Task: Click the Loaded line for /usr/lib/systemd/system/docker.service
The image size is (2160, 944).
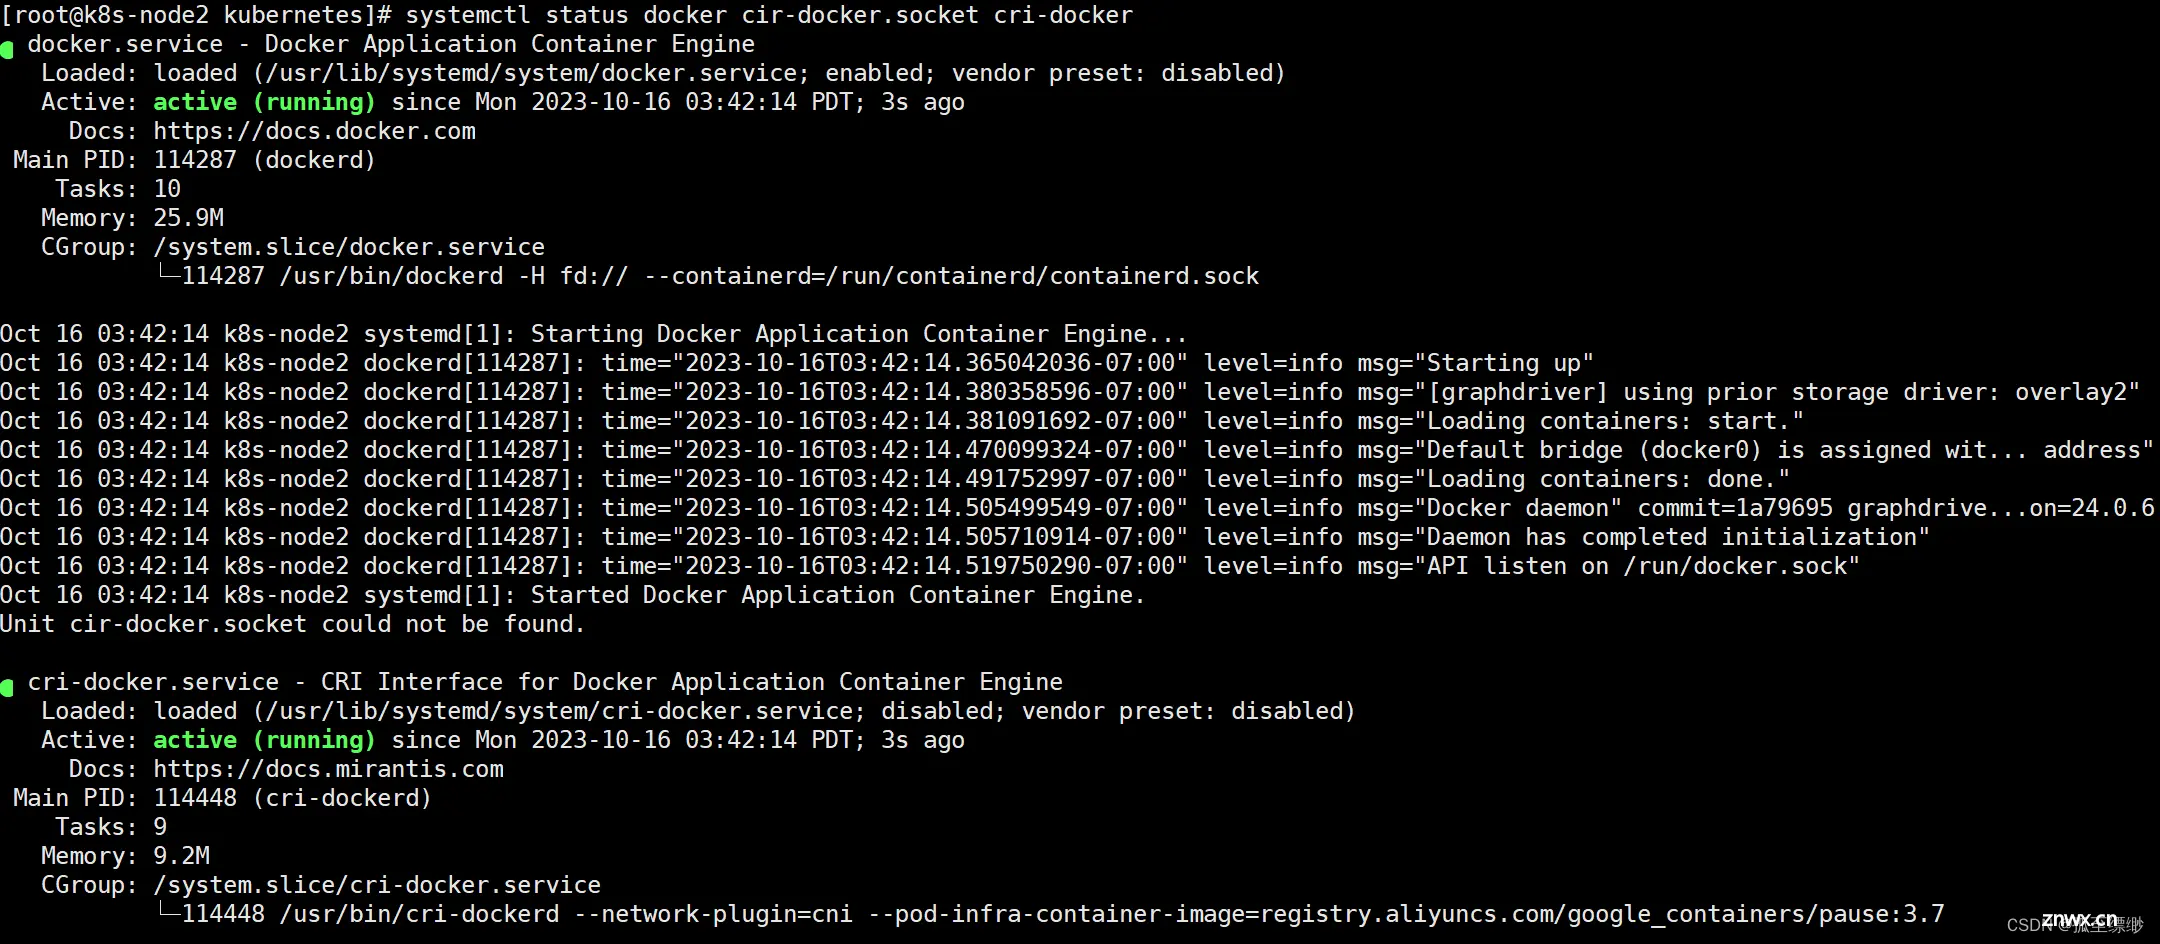Action: pyautogui.click(x=663, y=73)
